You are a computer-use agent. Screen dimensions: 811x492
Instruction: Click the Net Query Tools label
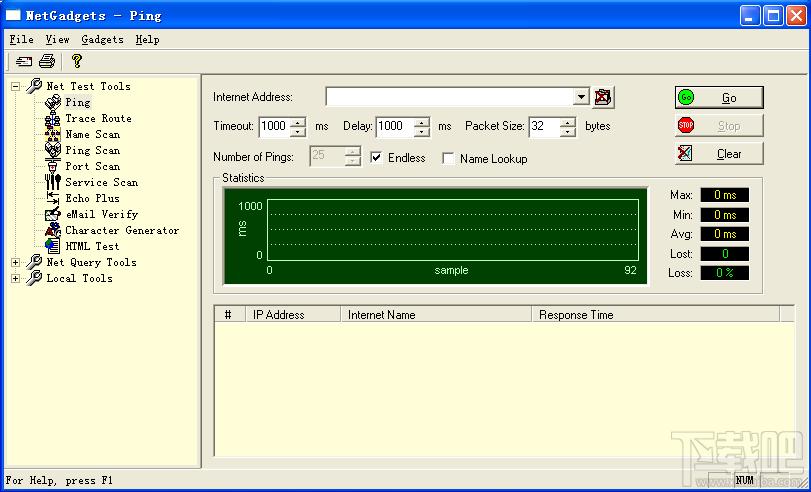pos(92,262)
